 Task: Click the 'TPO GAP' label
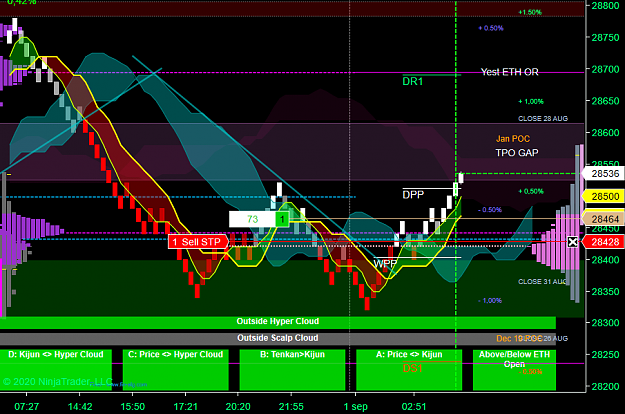tap(517, 153)
